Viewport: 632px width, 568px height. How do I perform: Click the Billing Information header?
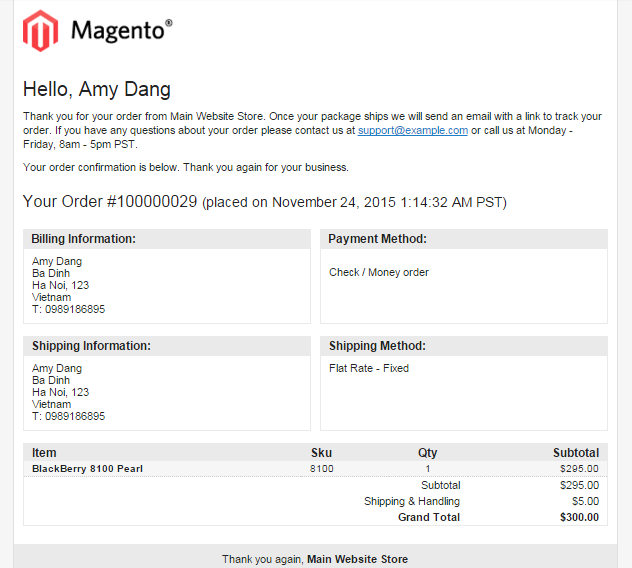pos(83,239)
